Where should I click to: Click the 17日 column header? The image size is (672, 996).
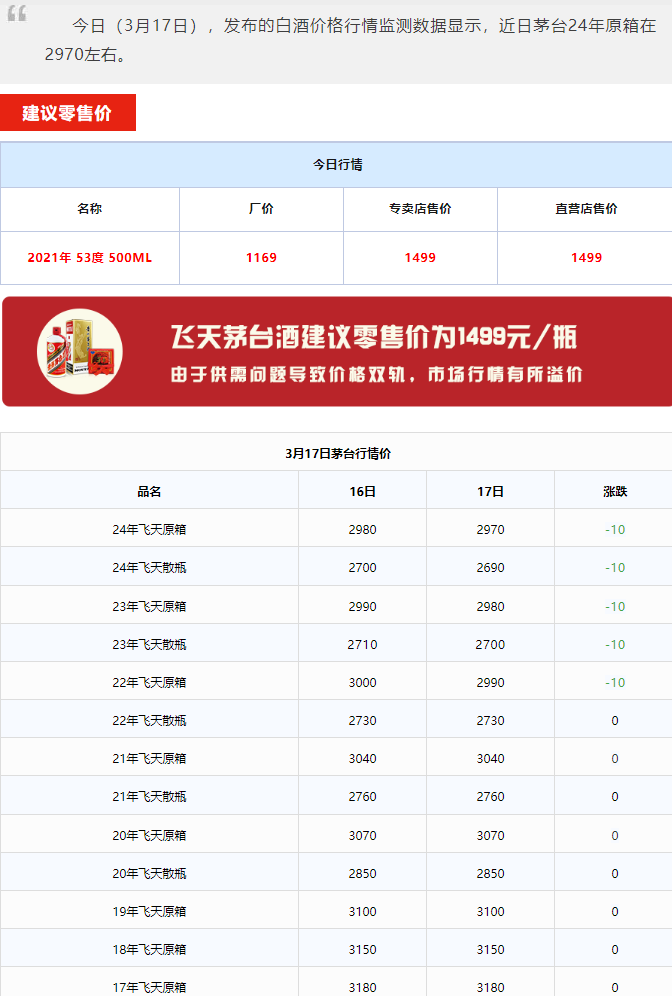(490, 492)
